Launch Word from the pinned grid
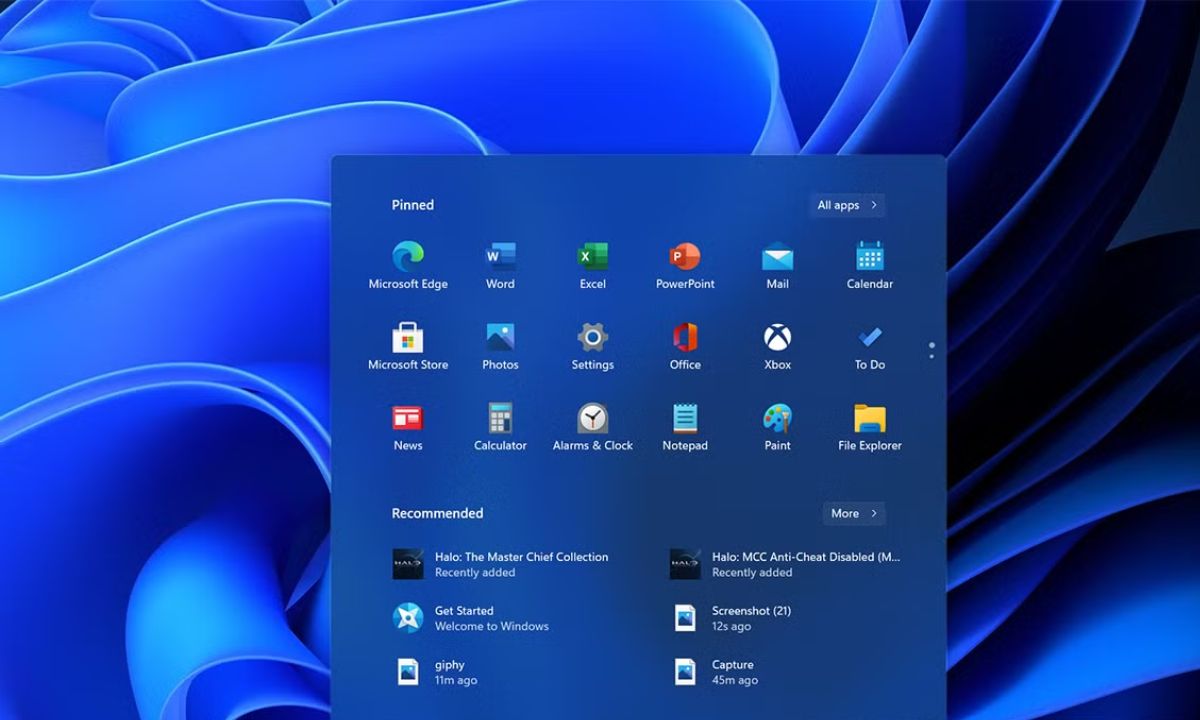The width and height of the screenshot is (1200, 720). tap(500, 265)
